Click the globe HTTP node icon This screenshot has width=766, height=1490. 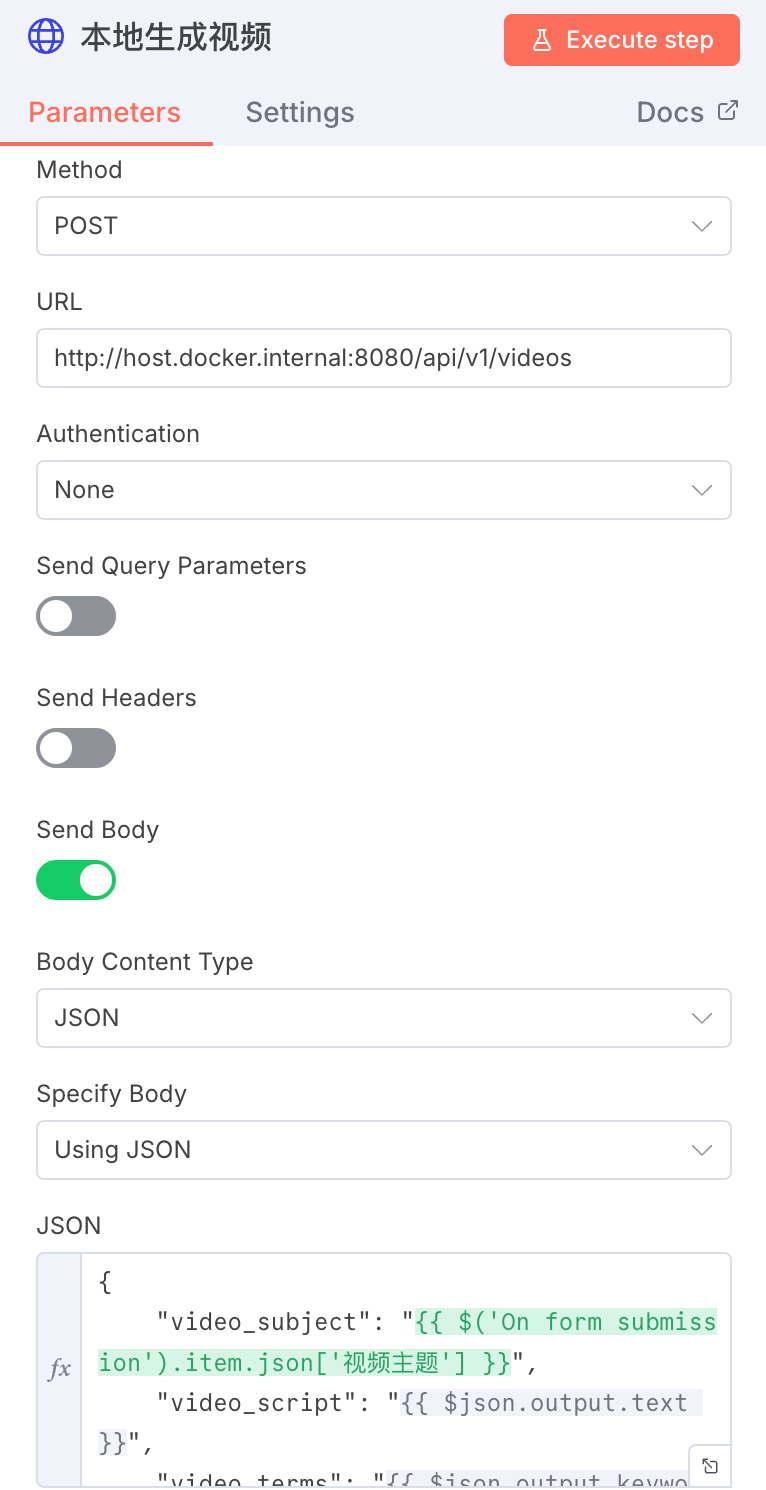tap(46, 37)
